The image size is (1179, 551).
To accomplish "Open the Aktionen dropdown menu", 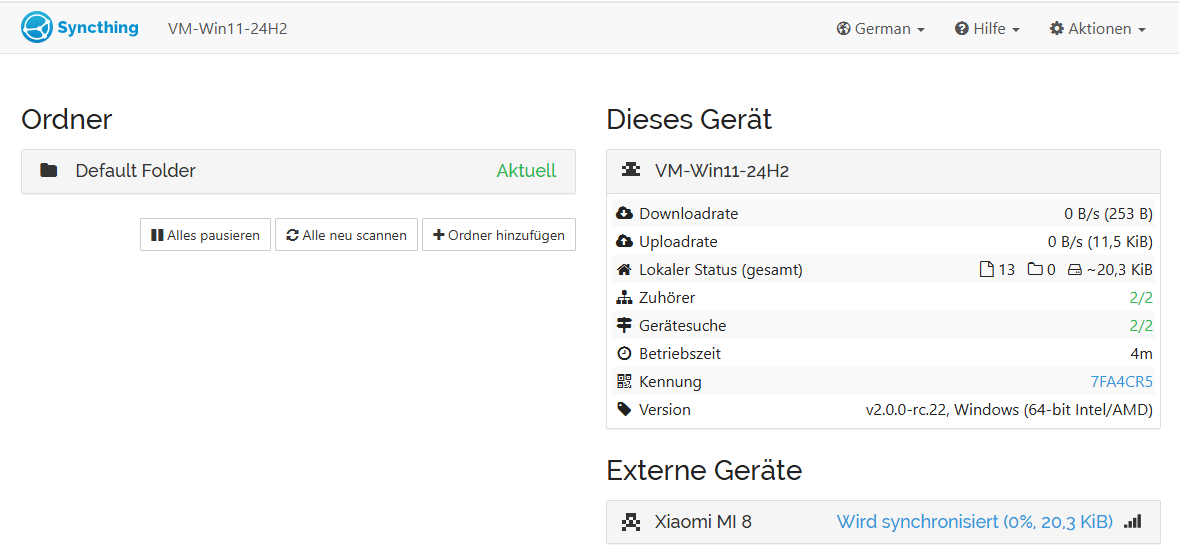I will (1098, 29).
